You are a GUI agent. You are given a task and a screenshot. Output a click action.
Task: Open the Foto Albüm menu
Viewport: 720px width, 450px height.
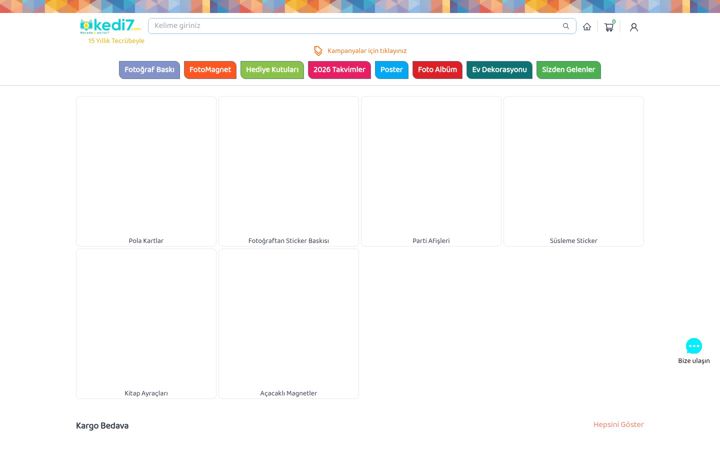pyautogui.click(x=437, y=70)
